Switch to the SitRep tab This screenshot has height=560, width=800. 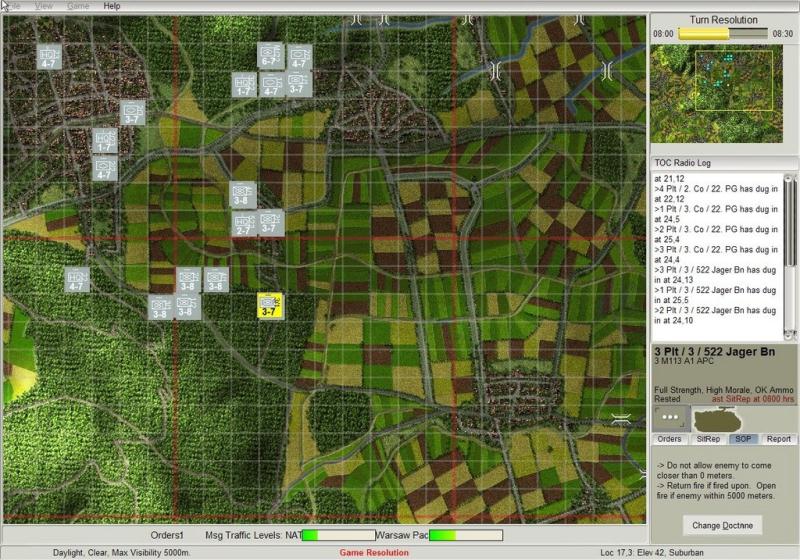pos(707,439)
